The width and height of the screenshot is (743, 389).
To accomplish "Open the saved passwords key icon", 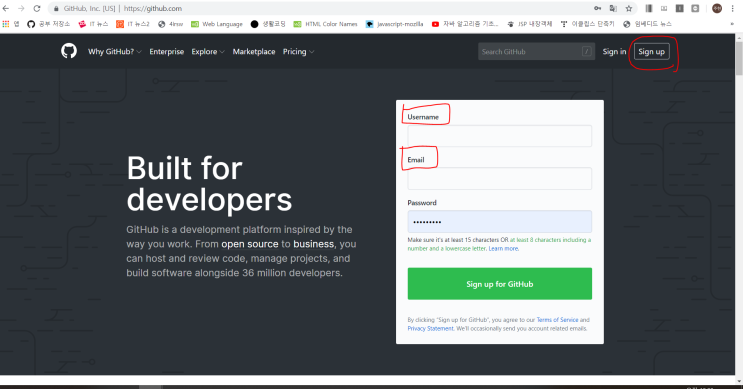I will 597,9.
